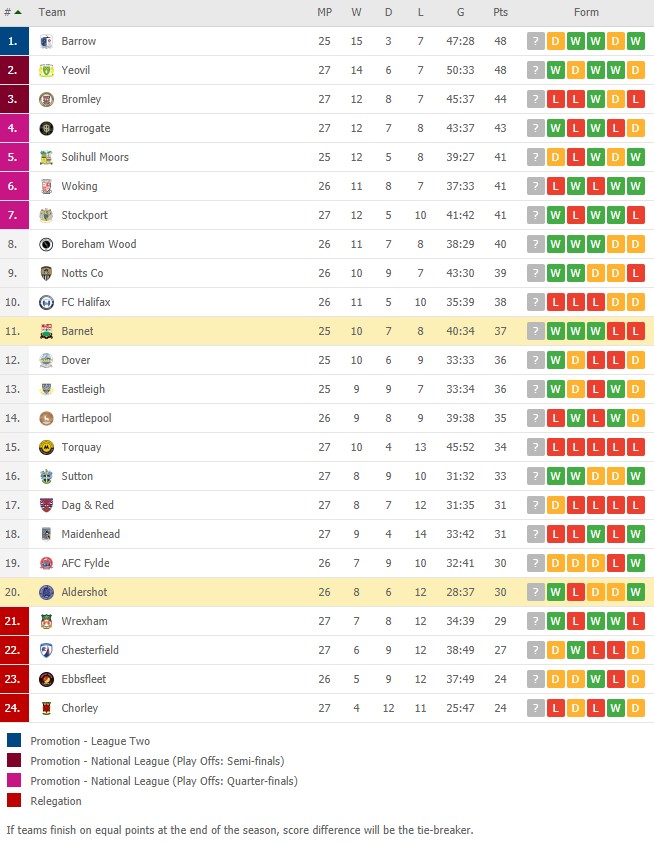654x842 pixels.
Task: Click the Wrexham club crest icon
Action: (47, 621)
